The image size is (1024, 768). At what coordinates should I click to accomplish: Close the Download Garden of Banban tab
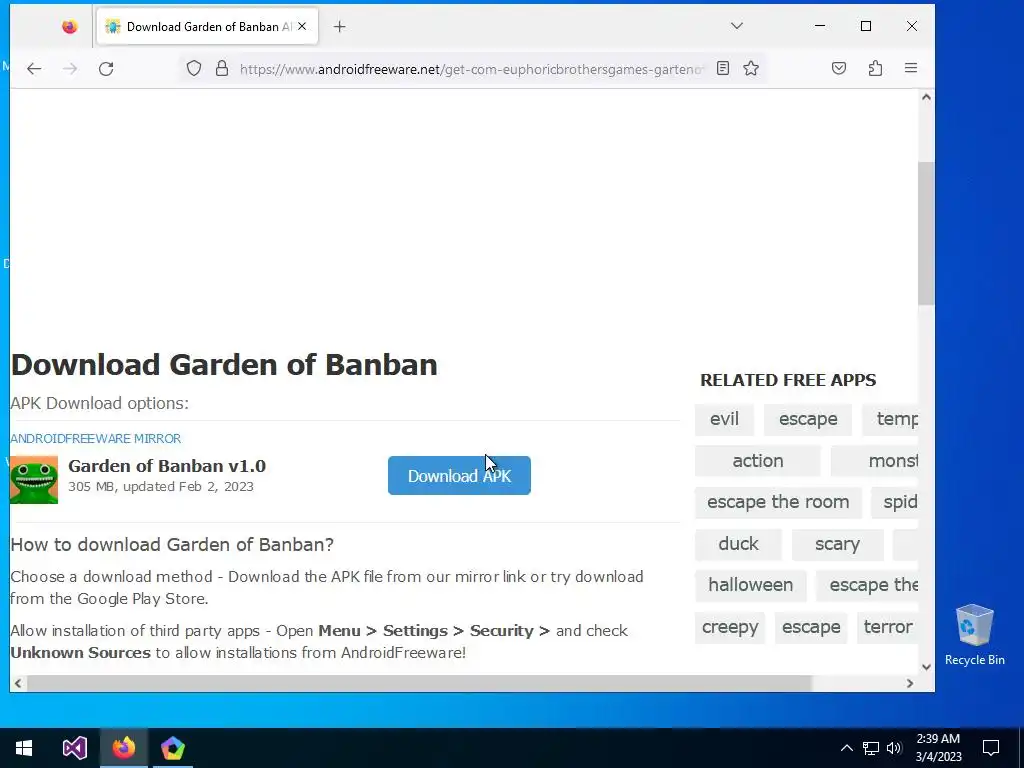(302, 27)
